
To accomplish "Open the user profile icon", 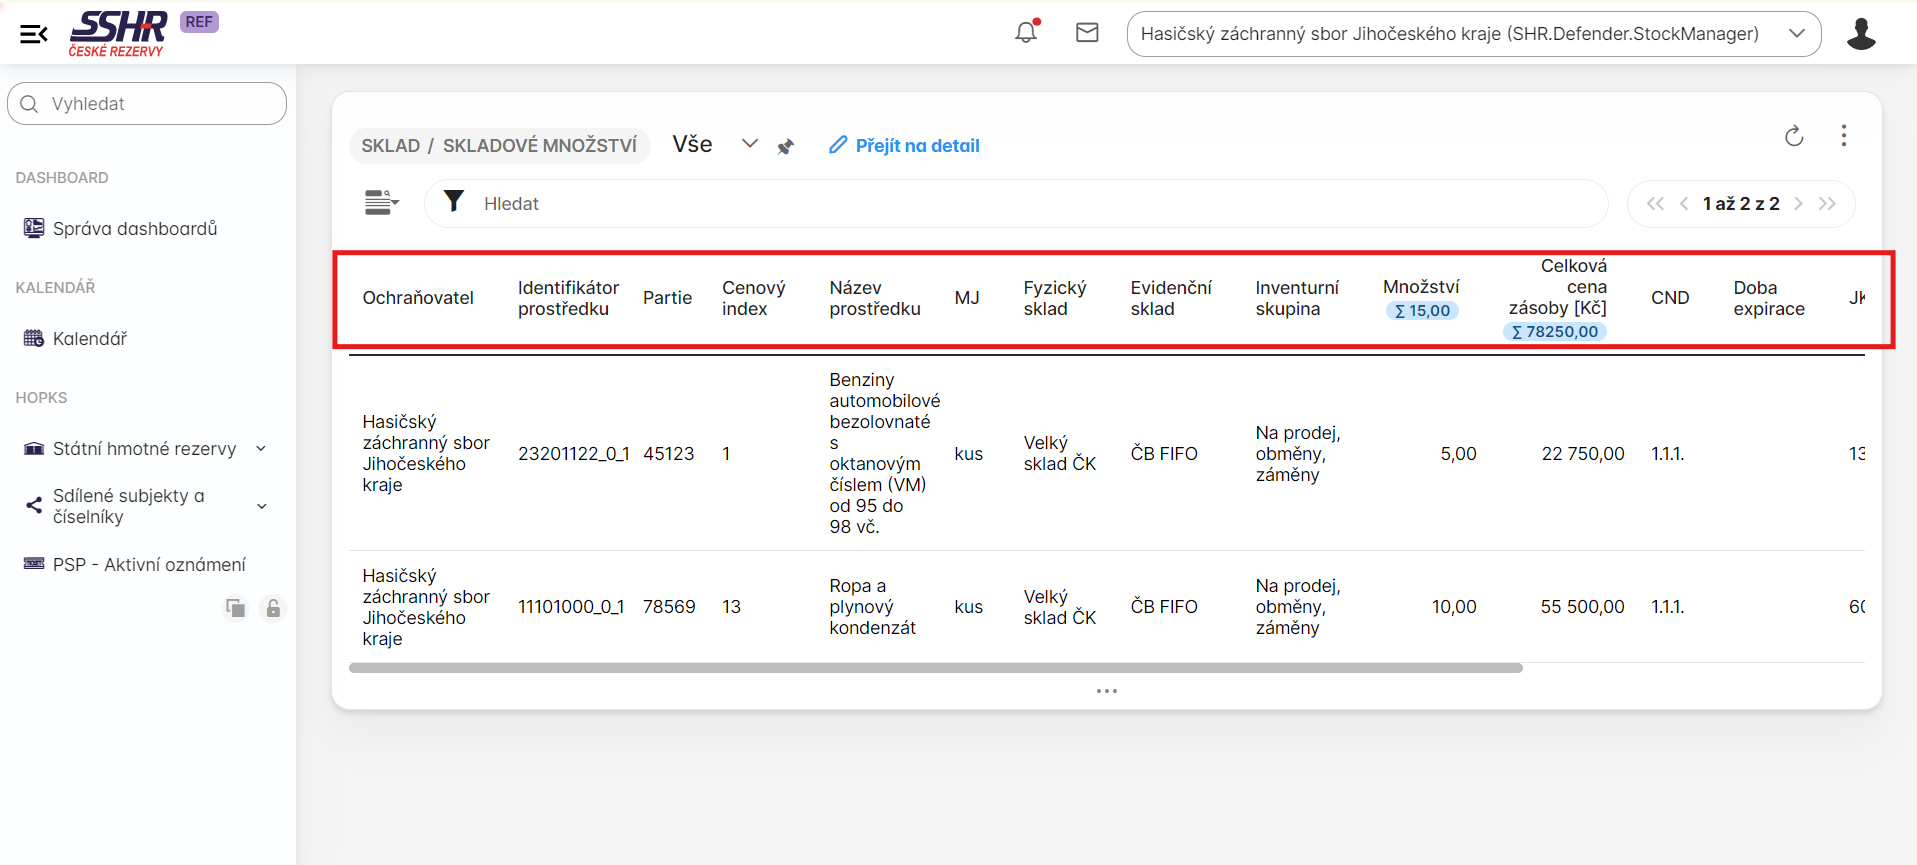I will 1860,34.
